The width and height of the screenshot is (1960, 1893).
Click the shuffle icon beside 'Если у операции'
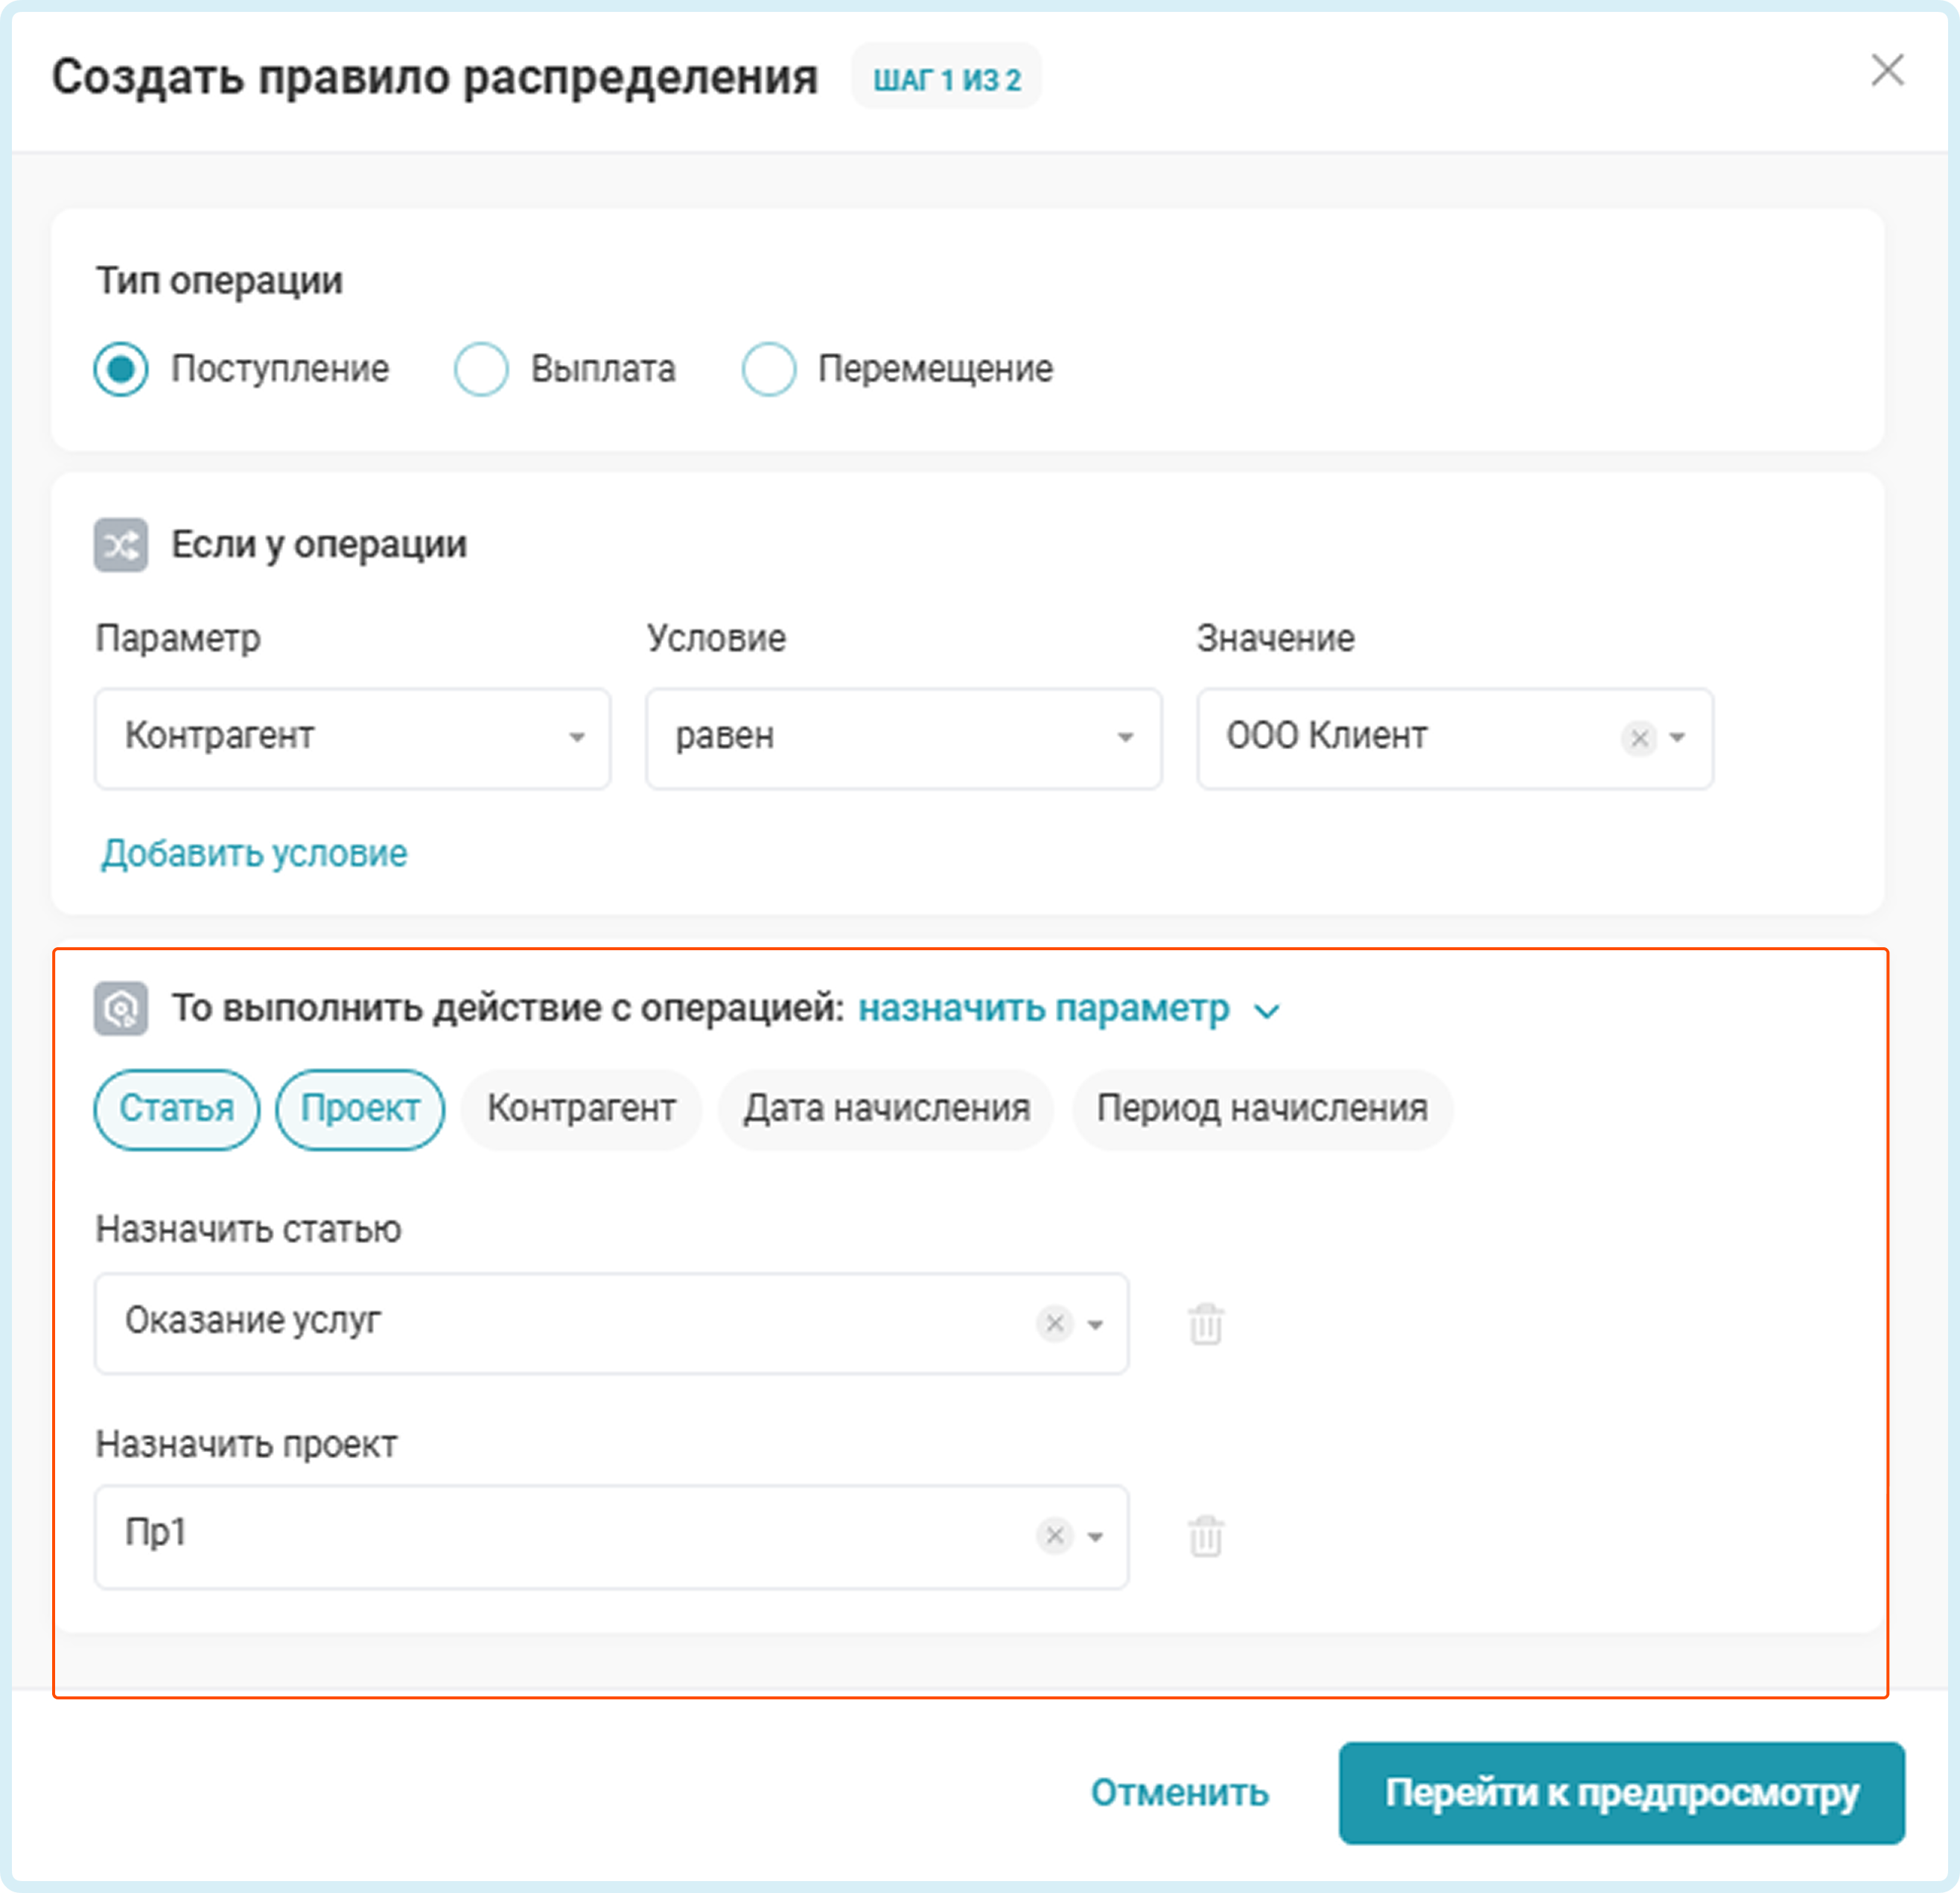[121, 545]
